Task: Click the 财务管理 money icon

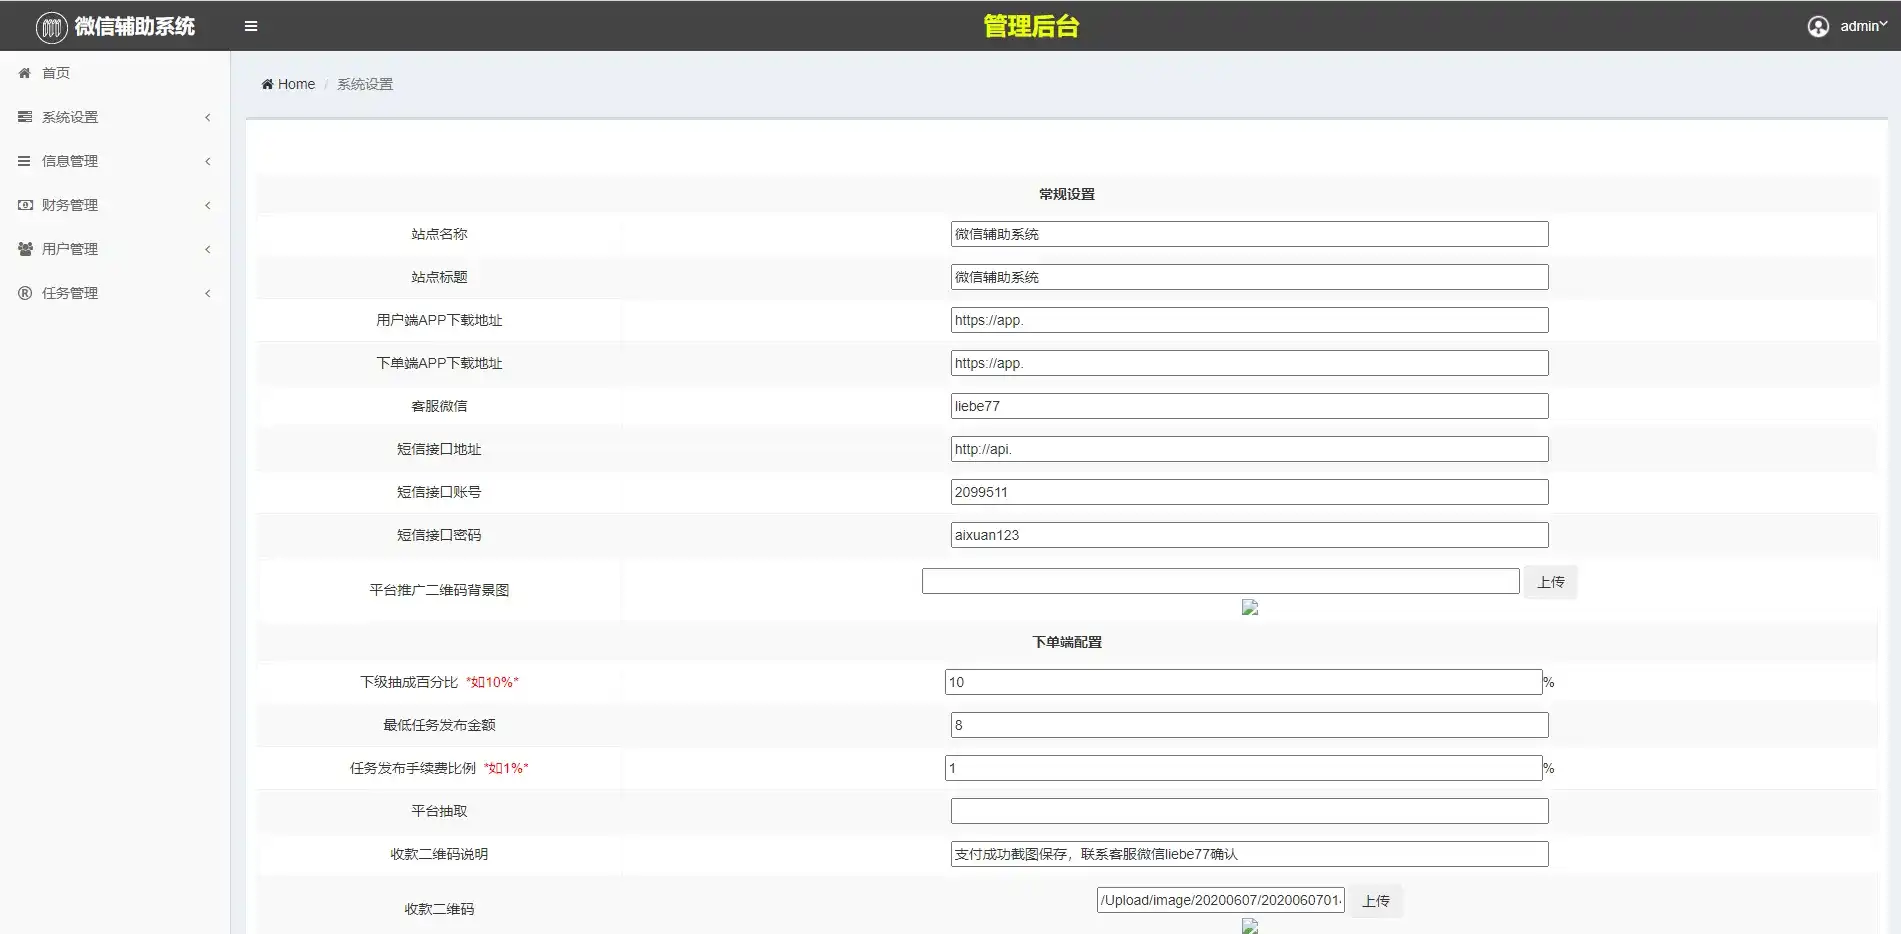Action: (x=25, y=205)
